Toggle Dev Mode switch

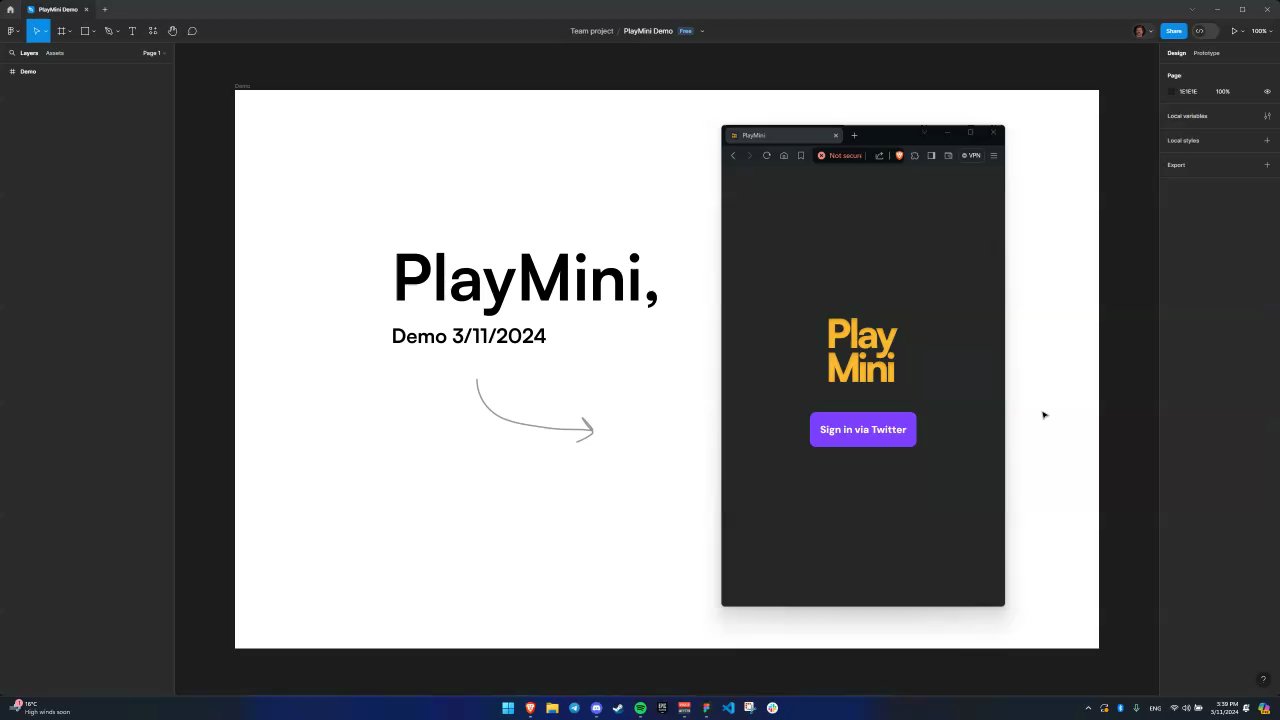(x=1205, y=31)
